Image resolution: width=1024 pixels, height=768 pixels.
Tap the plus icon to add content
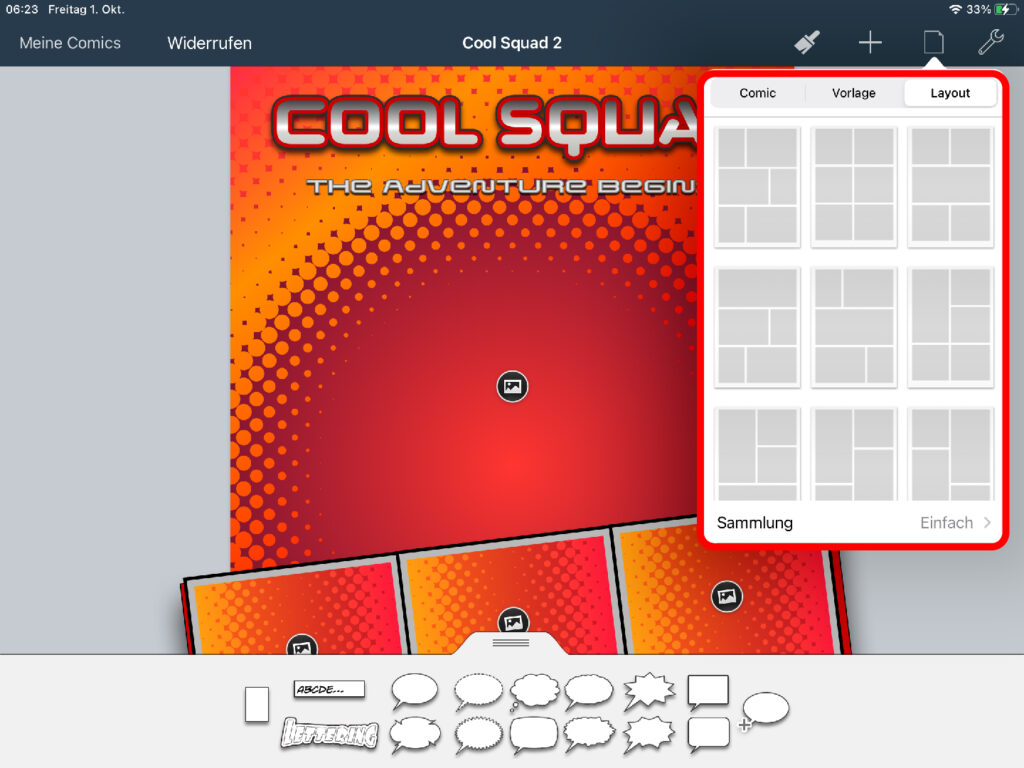pyautogui.click(x=870, y=42)
